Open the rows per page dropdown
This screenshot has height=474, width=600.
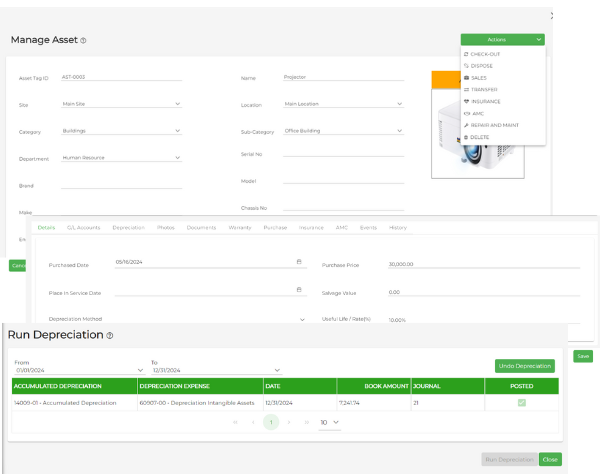tap(330, 423)
